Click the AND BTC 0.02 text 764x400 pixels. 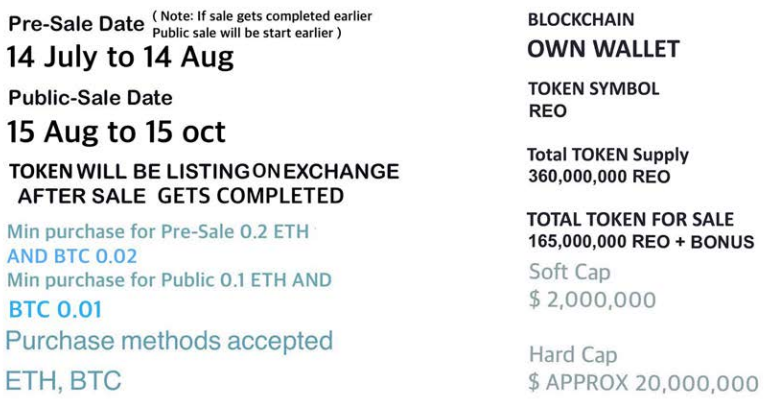(x=72, y=256)
